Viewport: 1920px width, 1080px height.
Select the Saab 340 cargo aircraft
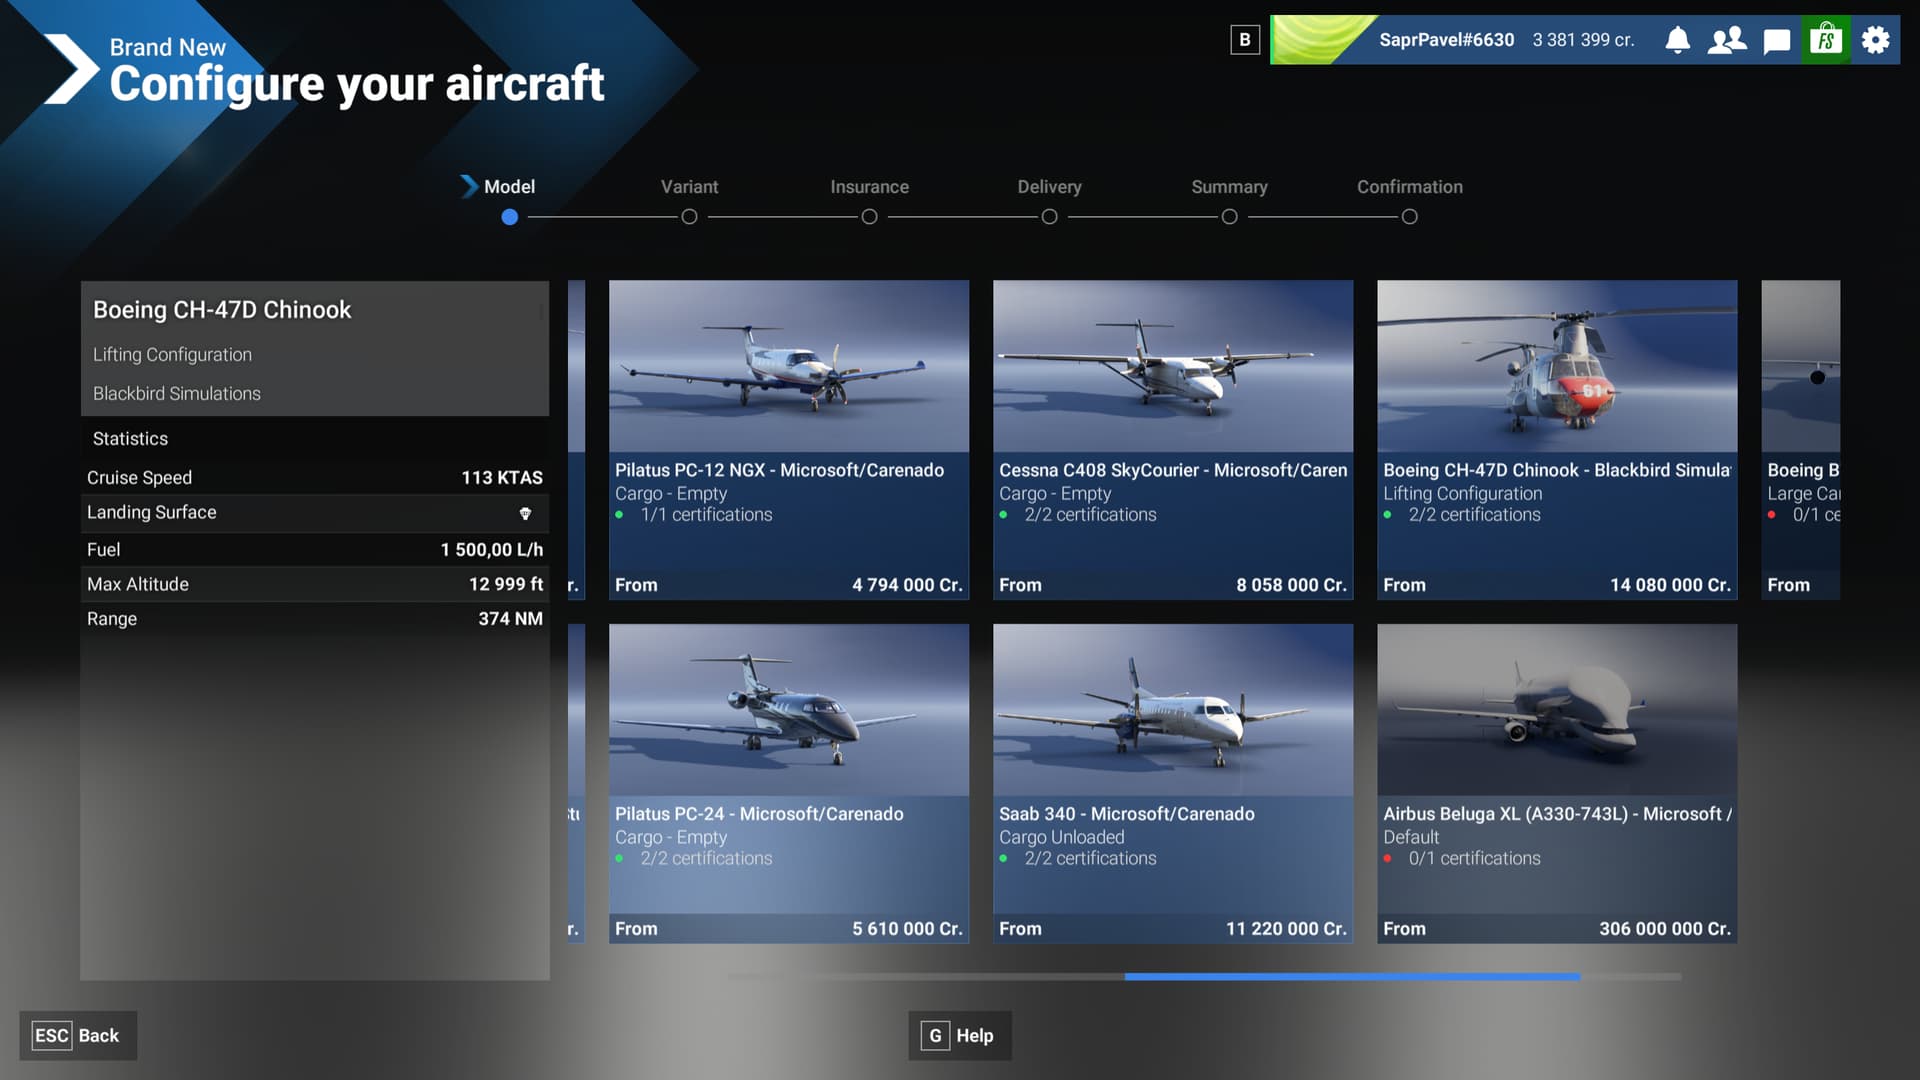coord(1172,783)
